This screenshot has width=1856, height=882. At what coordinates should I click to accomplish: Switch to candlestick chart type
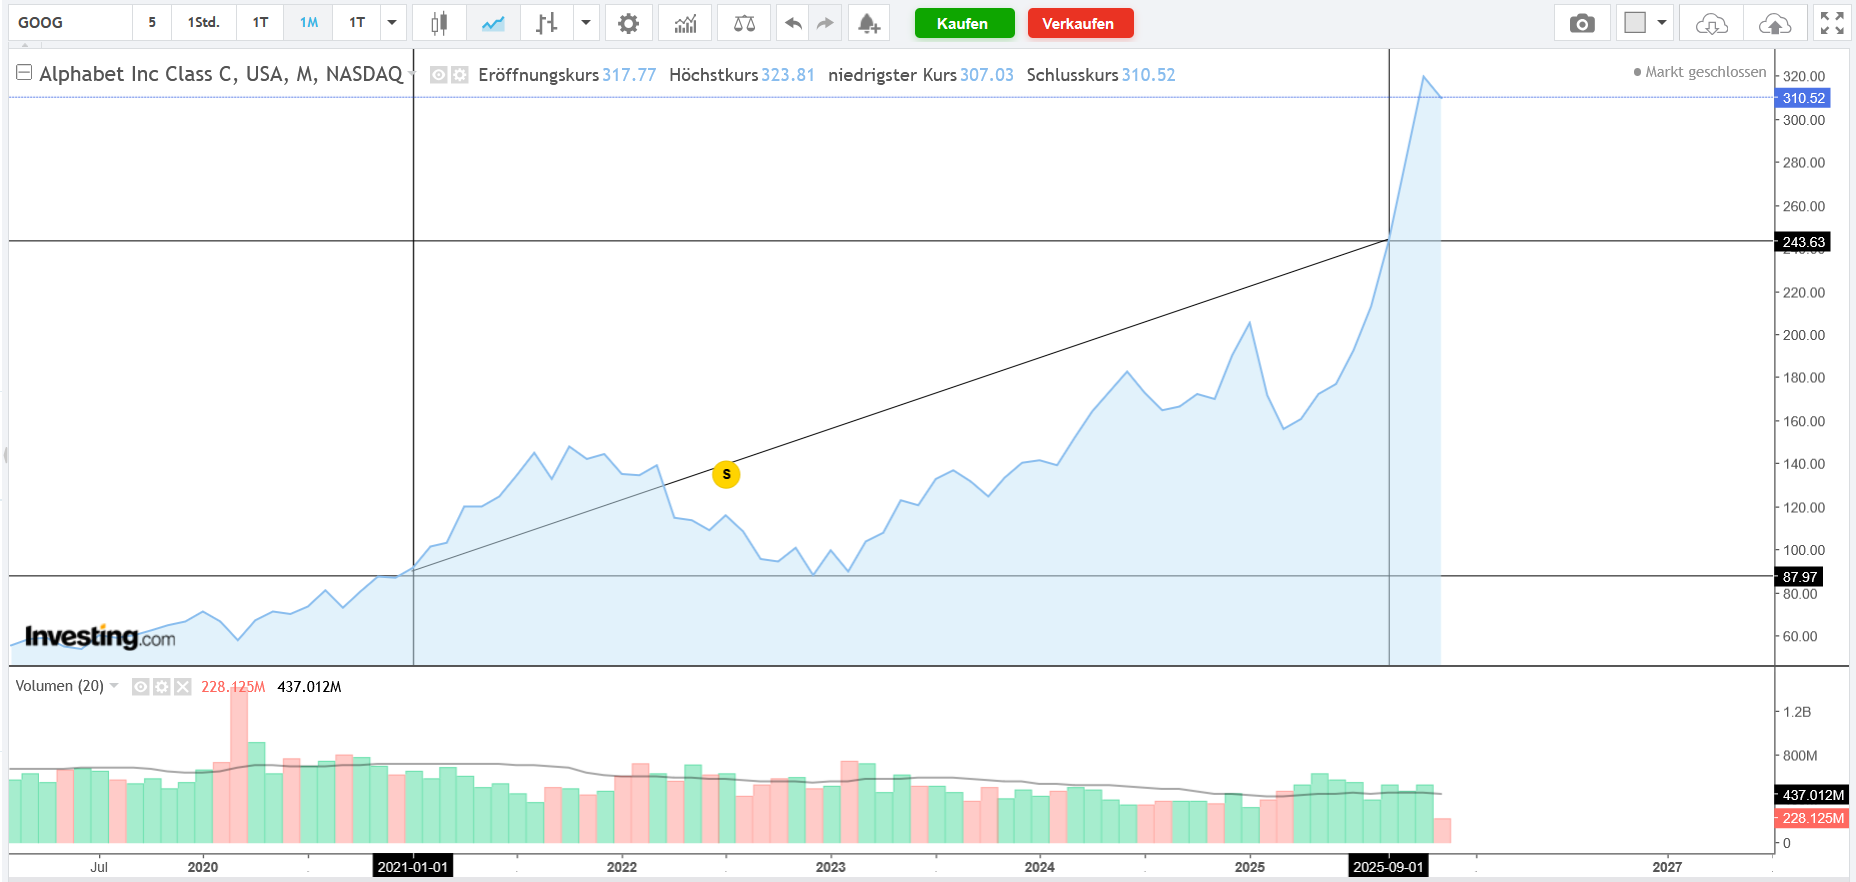click(x=438, y=23)
